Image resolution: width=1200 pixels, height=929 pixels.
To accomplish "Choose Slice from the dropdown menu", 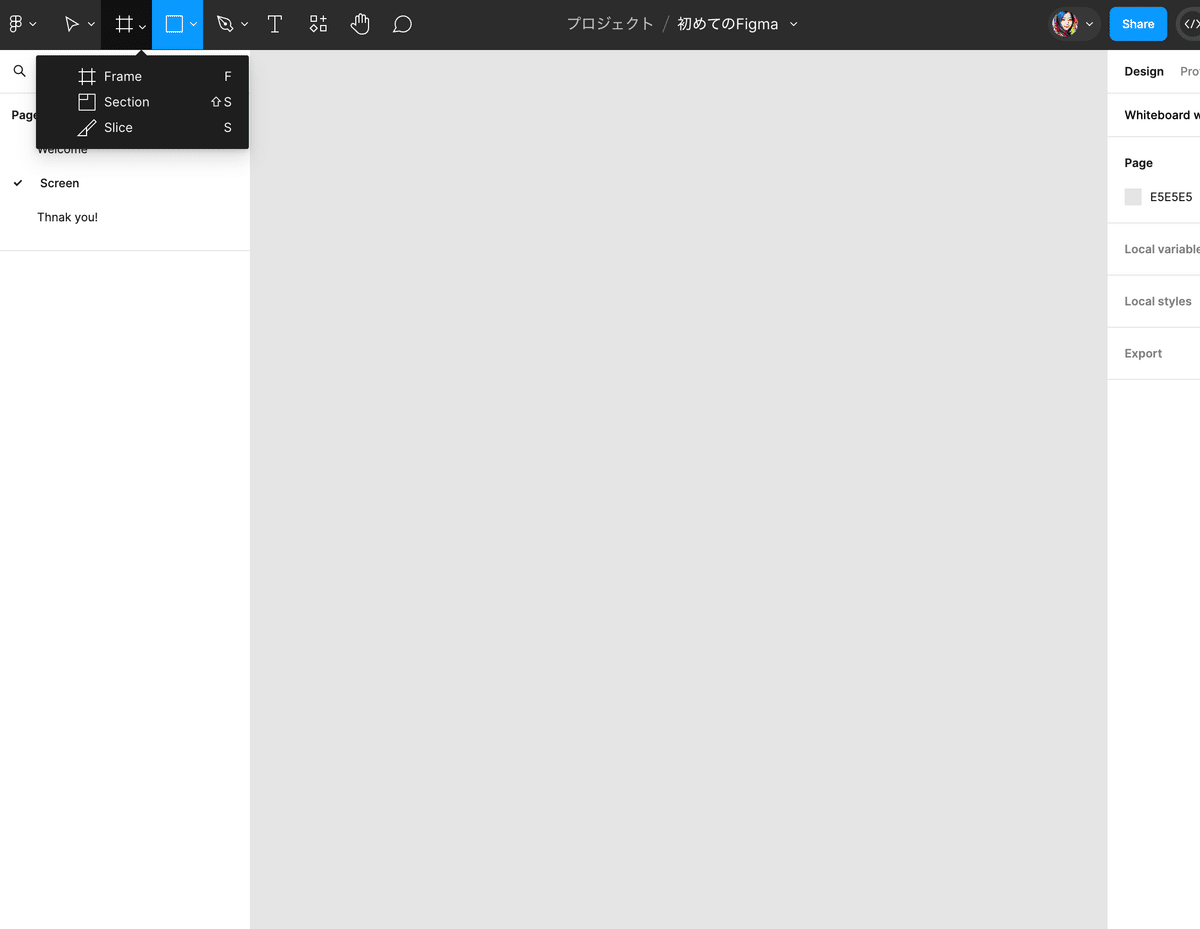I will [x=142, y=127].
